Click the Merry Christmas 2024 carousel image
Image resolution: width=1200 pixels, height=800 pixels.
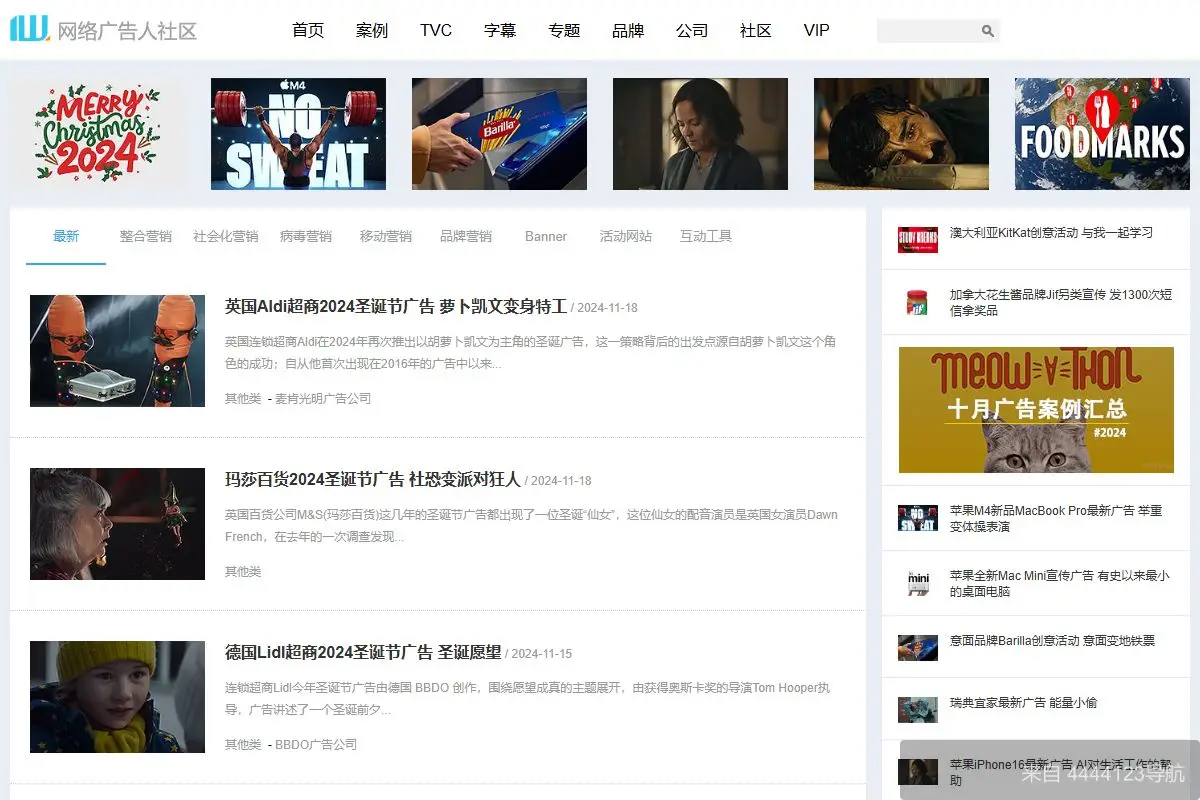point(97,133)
